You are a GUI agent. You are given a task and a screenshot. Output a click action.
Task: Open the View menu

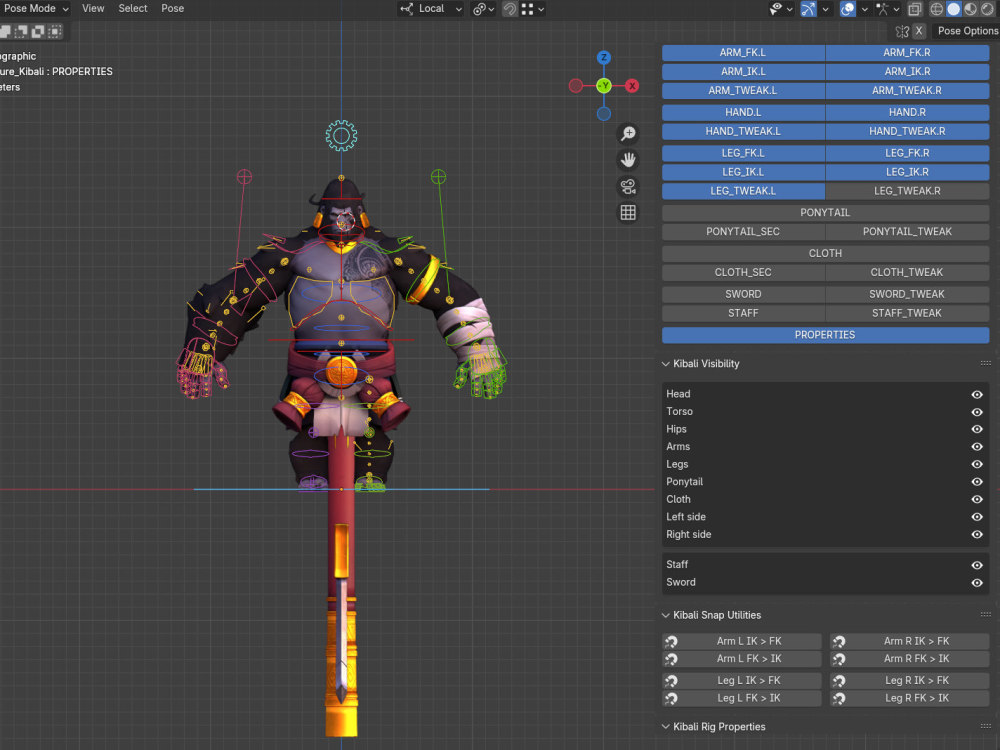92,8
